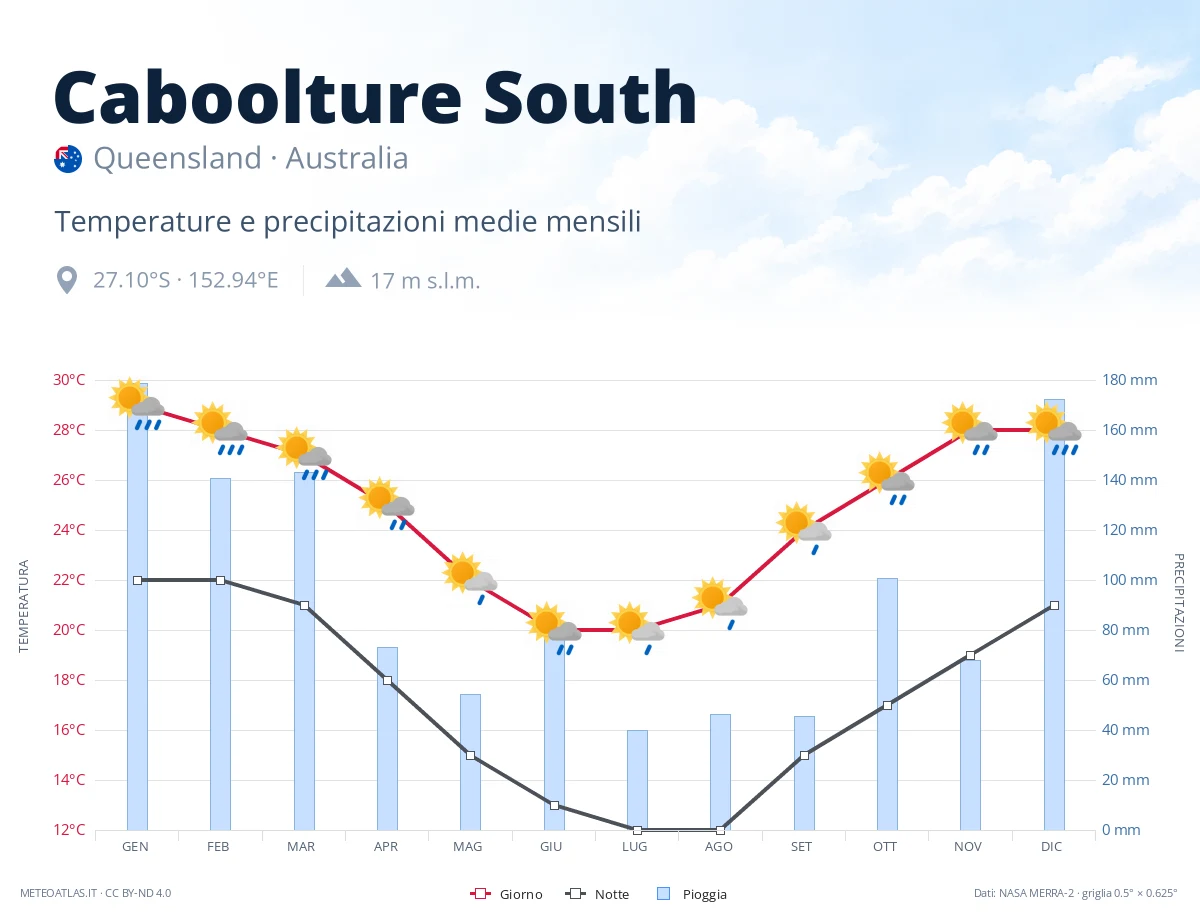Click the August (AGO) weather icon

[x=721, y=604]
